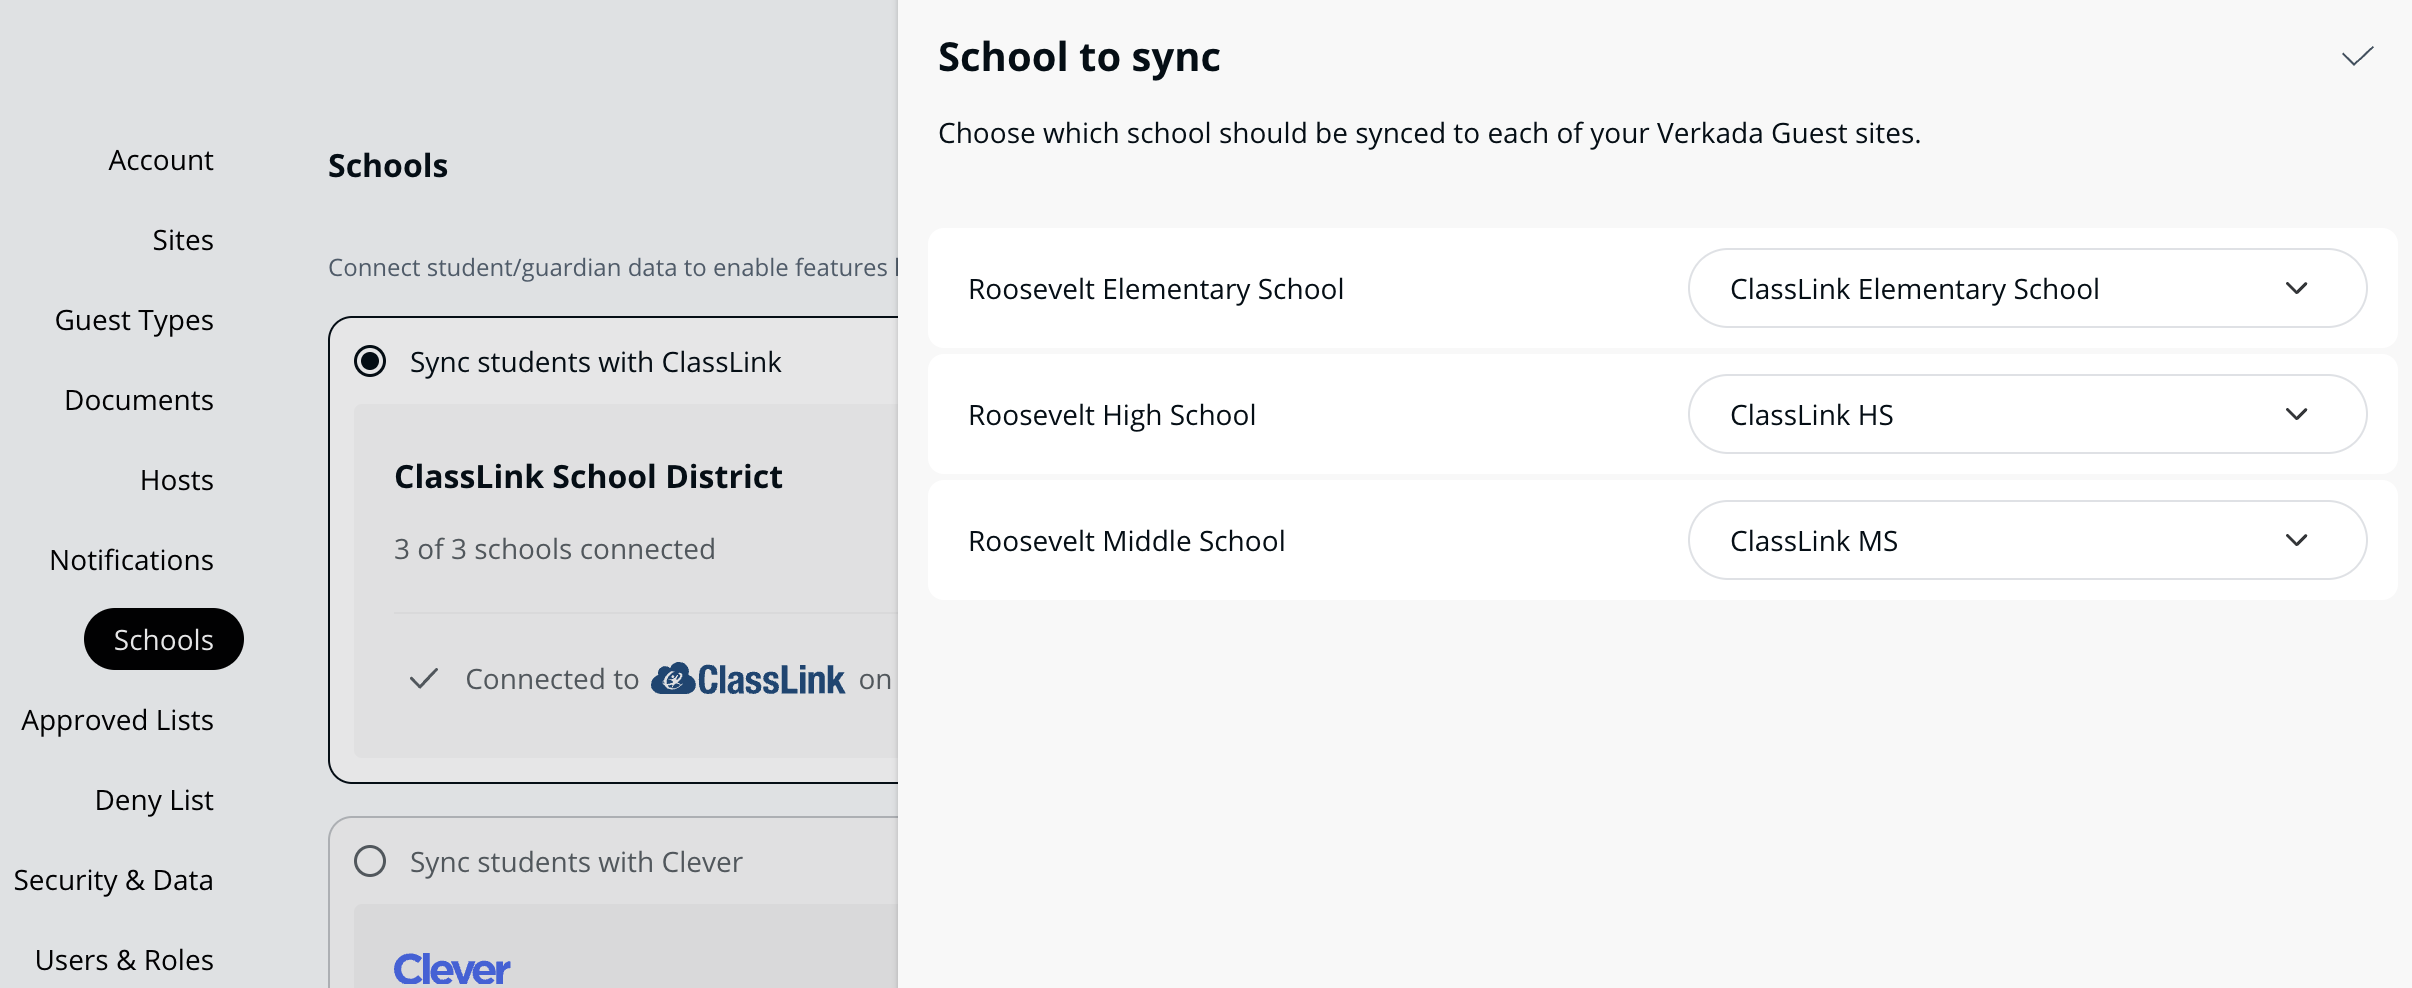Navigate to Guest Types
The width and height of the screenshot is (2412, 988).
[x=134, y=320]
